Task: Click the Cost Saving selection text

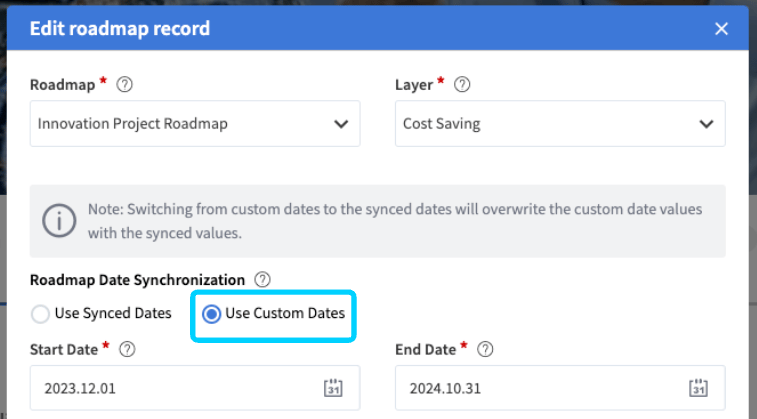Action: pyautogui.click(x=442, y=124)
